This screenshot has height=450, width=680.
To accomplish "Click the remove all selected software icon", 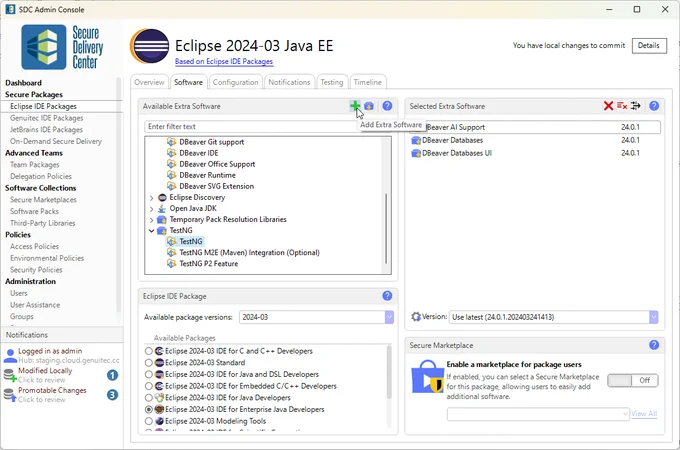I will pyautogui.click(x=622, y=106).
